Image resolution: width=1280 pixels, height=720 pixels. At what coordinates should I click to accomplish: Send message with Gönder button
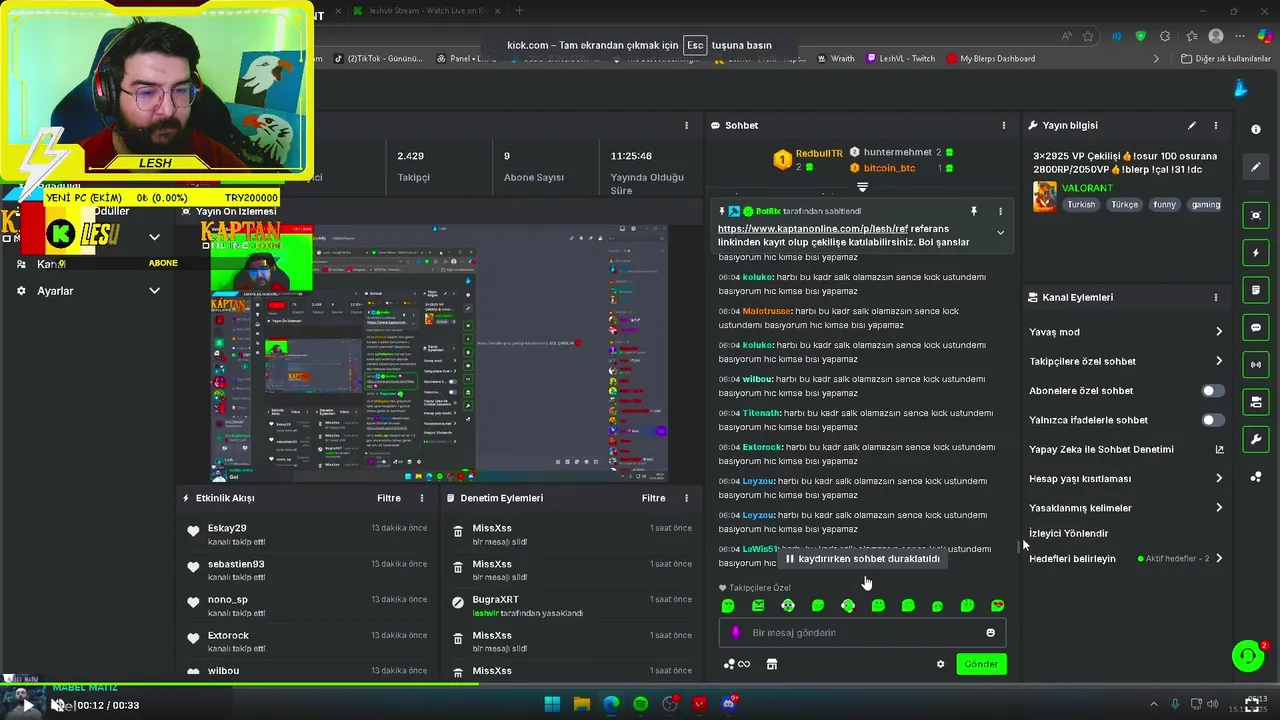click(x=981, y=664)
